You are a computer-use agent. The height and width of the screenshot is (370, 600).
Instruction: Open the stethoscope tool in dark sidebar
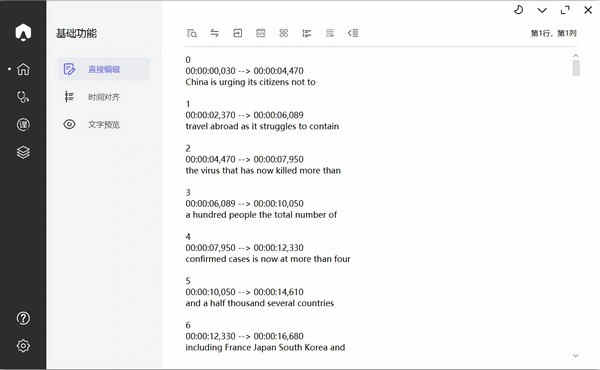(x=23, y=97)
